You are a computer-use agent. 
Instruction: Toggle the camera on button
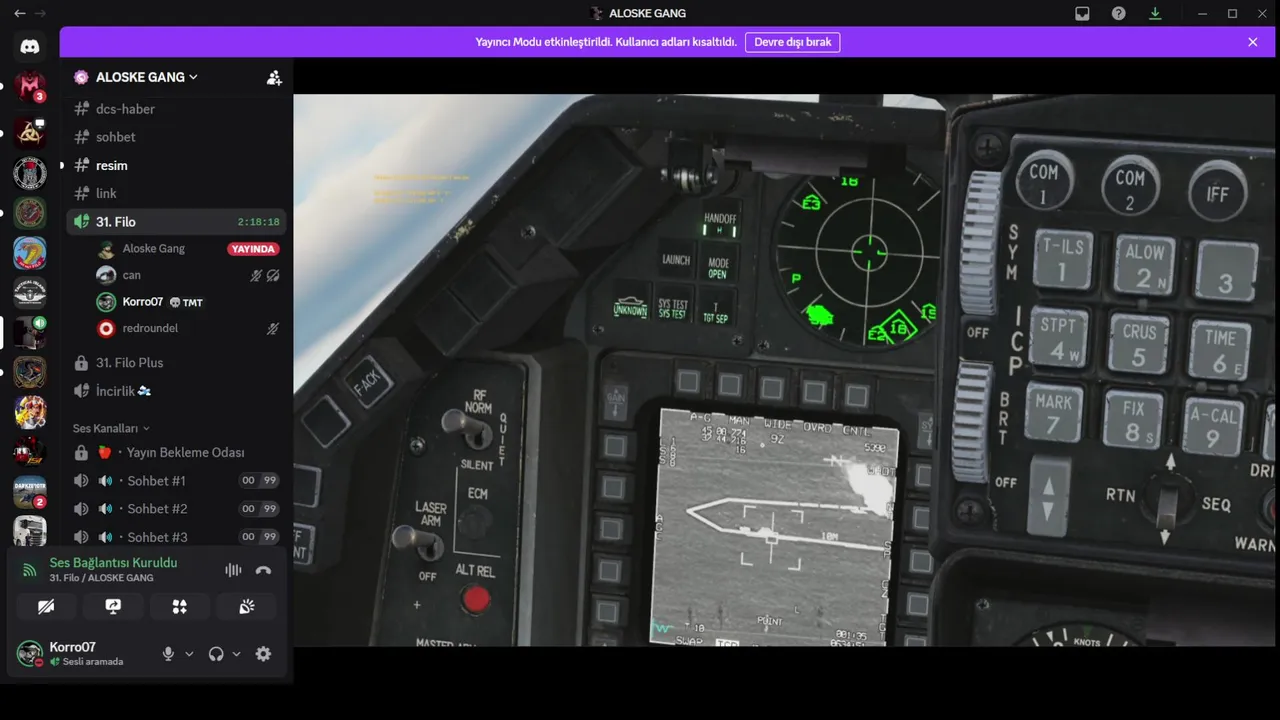click(46, 606)
